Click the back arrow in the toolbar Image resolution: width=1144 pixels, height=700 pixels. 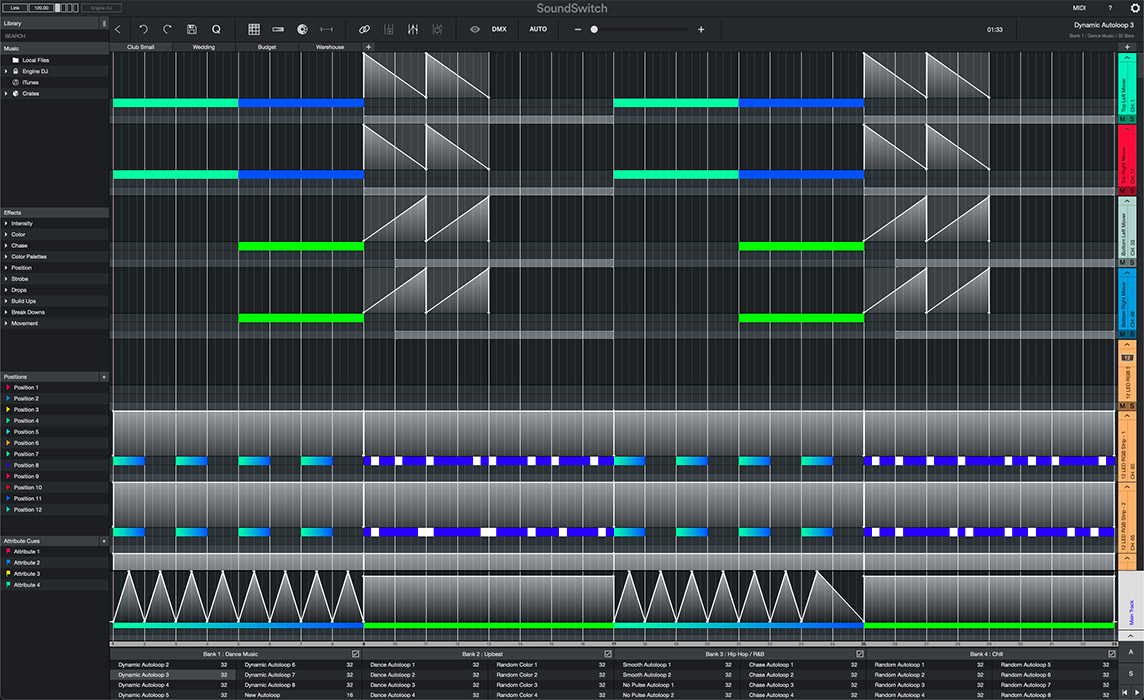[119, 30]
